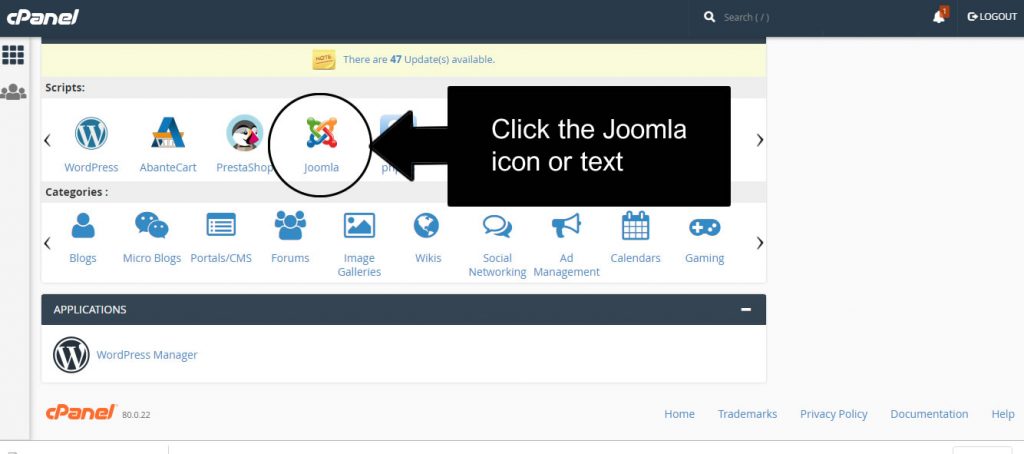
Task: Open WordPress Manager link
Action: pos(147,355)
